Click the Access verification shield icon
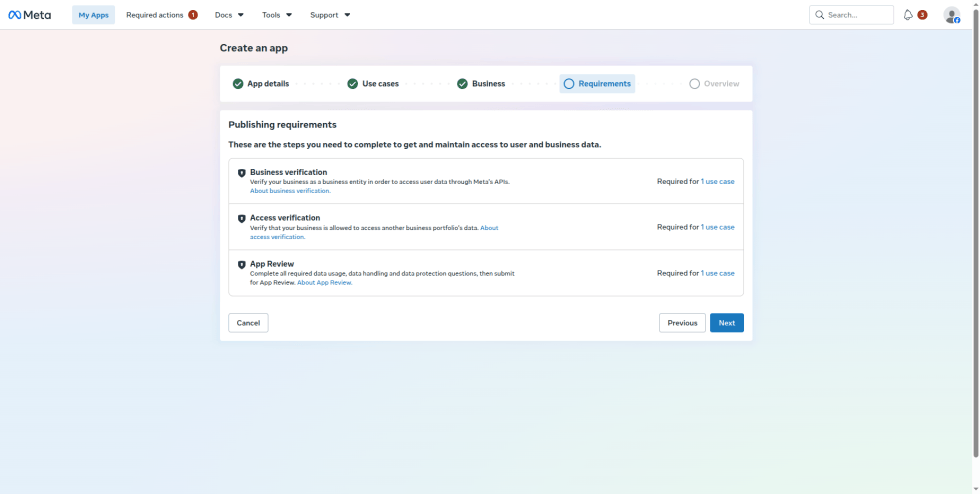The width and height of the screenshot is (980, 494). (x=241, y=219)
